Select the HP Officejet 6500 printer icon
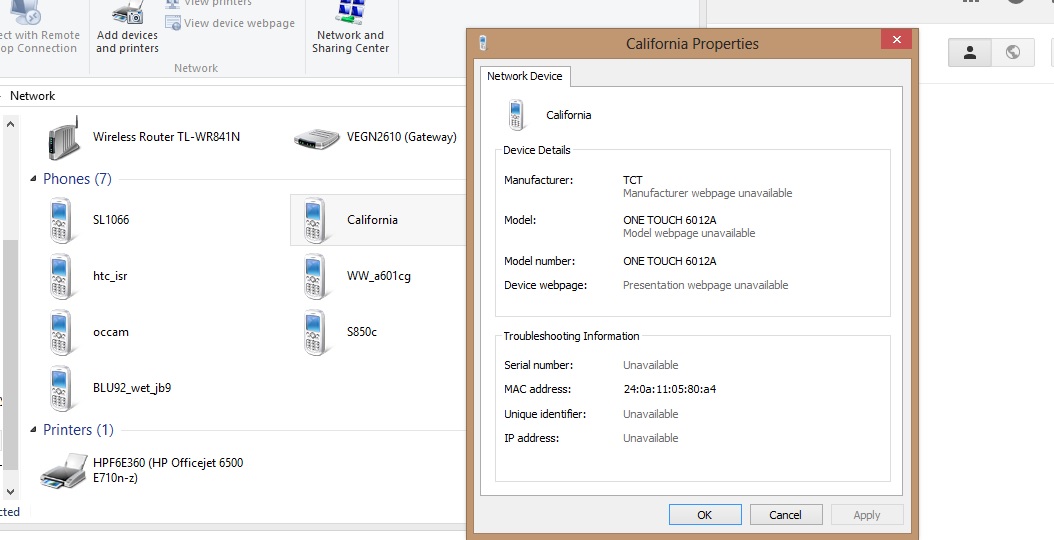The image size is (1054, 540). [63, 470]
